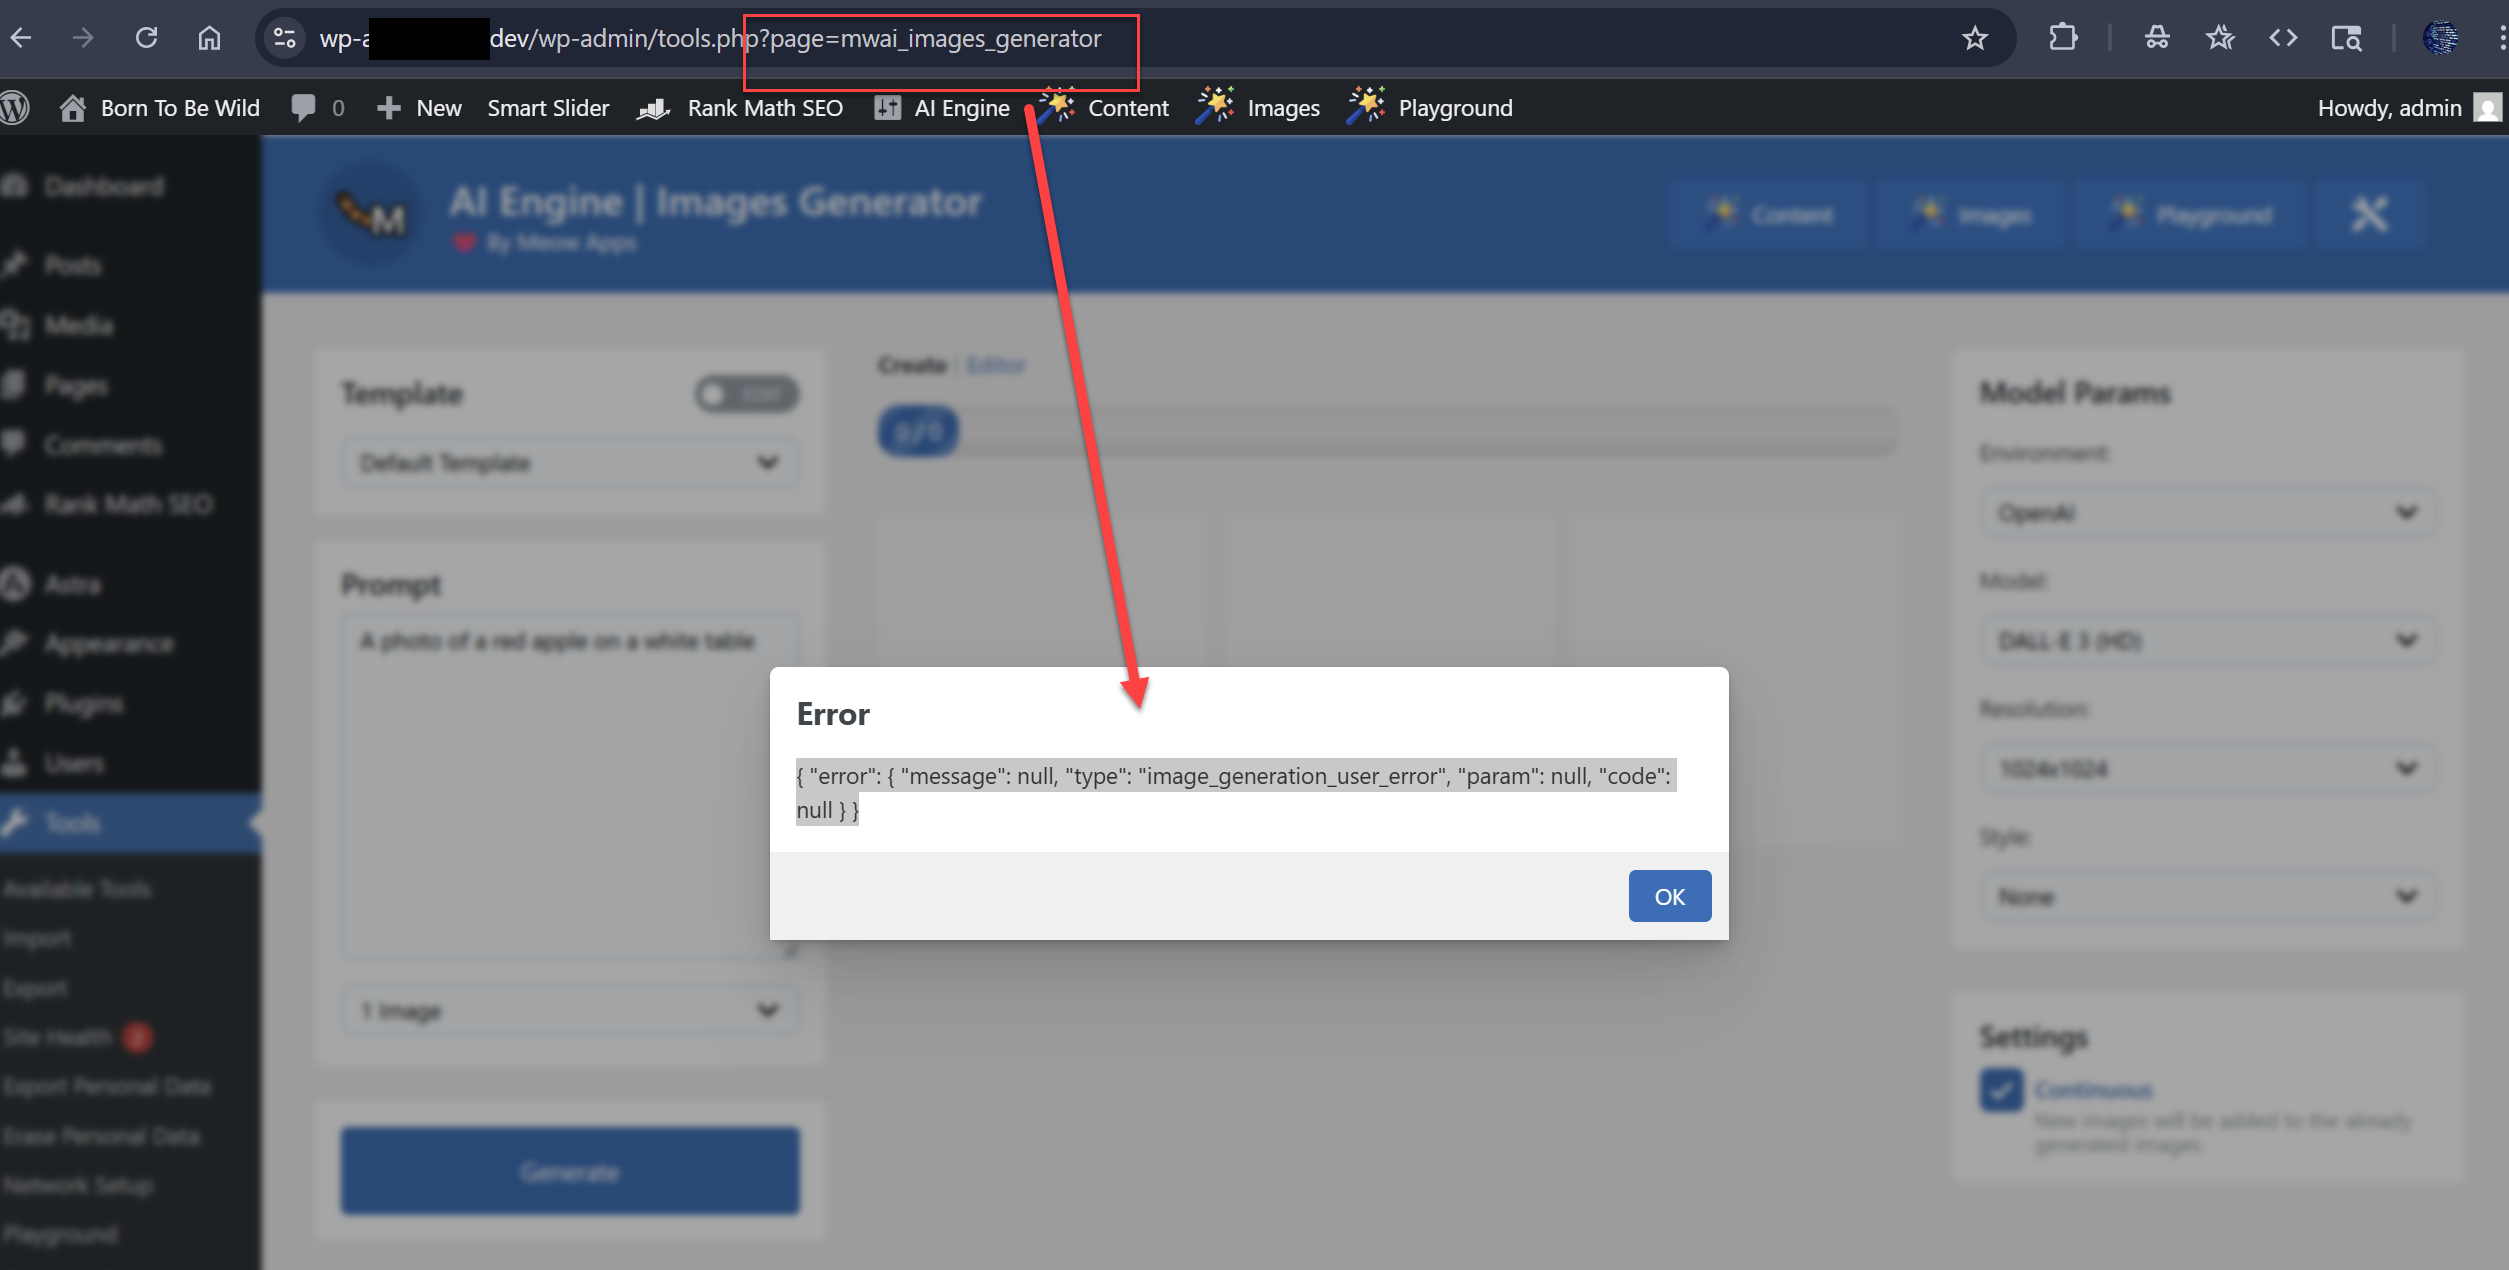
Task: Expand the Default Template dropdown
Action: [570, 463]
